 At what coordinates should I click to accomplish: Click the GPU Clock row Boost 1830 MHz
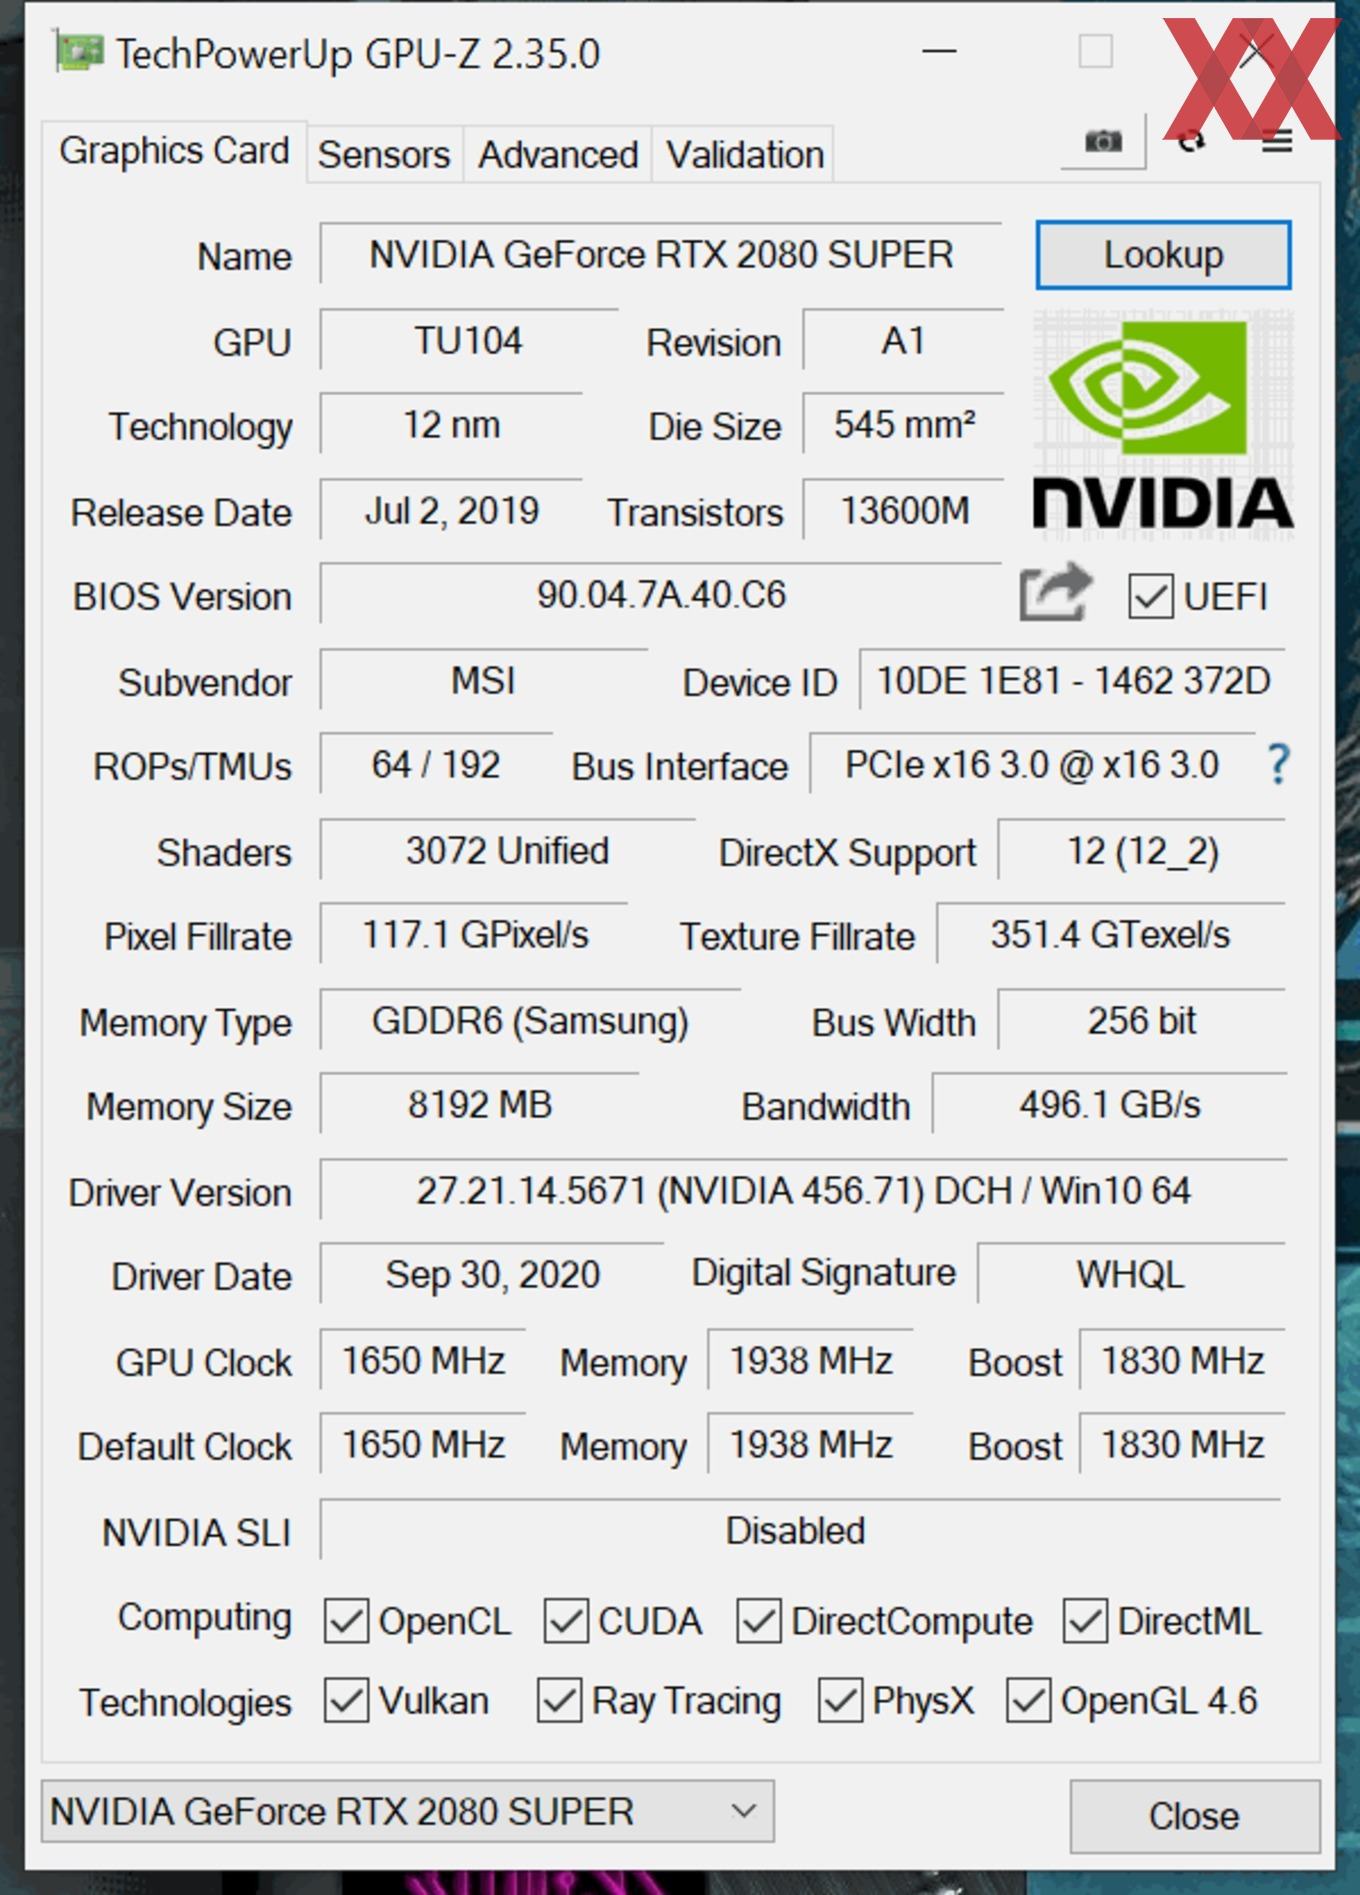point(1182,1361)
